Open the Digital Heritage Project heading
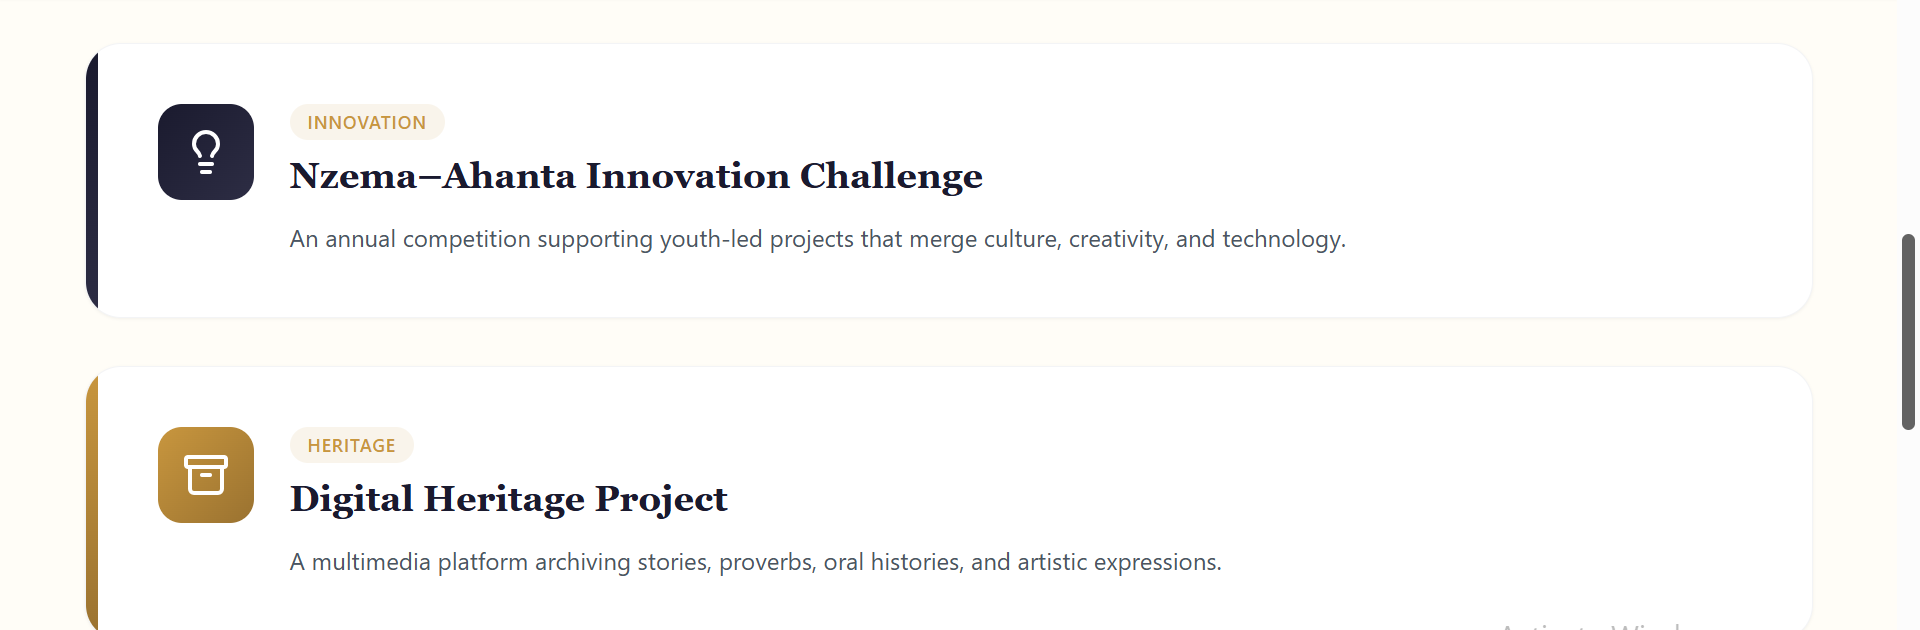The height and width of the screenshot is (630, 1920). 508,499
